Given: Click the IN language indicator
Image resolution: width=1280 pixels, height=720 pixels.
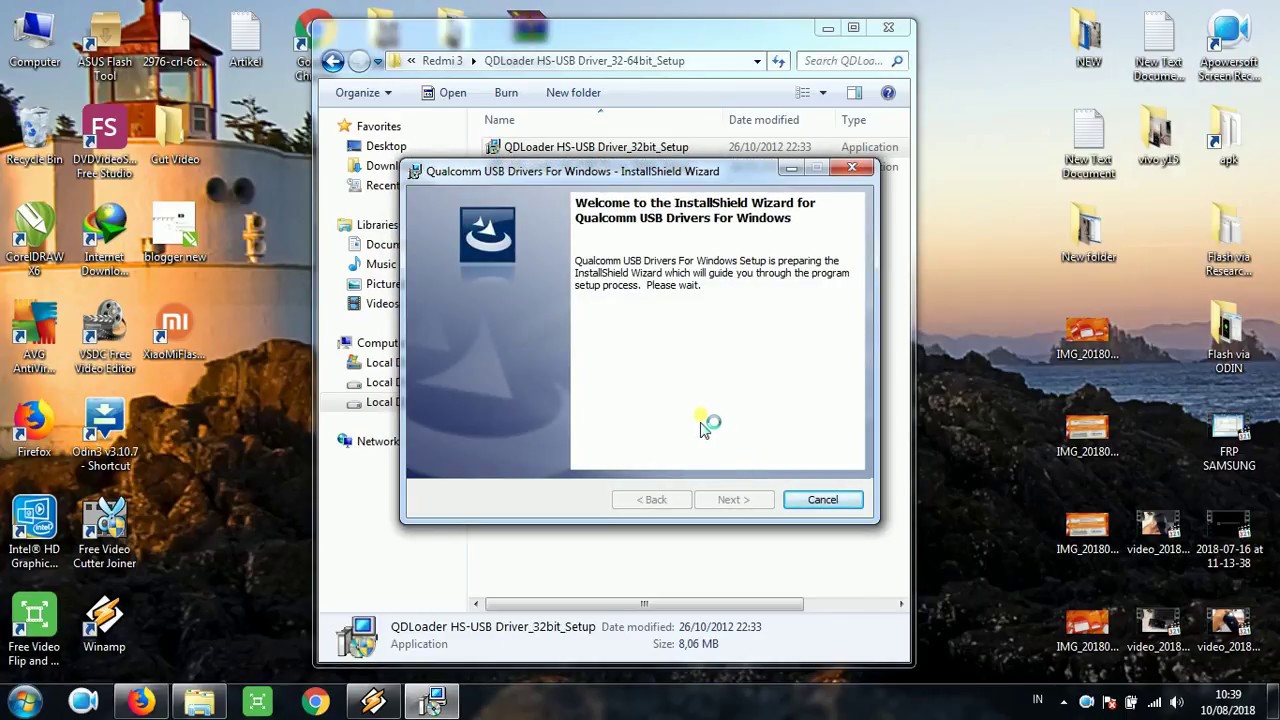Looking at the screenshot, I should click(1037, 700).
